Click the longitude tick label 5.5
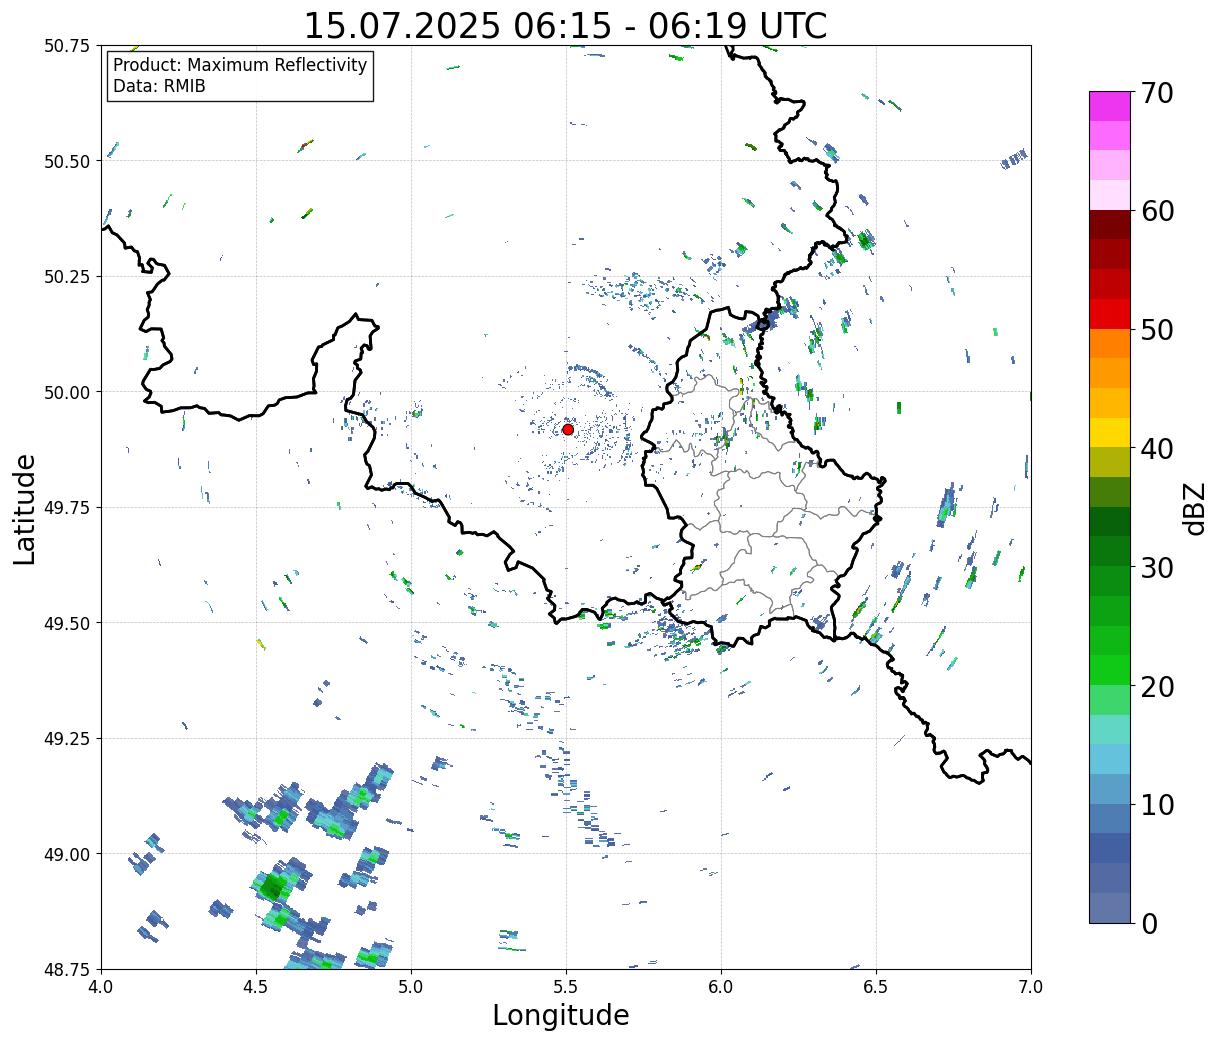Image resolution: width=1219 pixels, height=1040 pixels. pos(566,987)
